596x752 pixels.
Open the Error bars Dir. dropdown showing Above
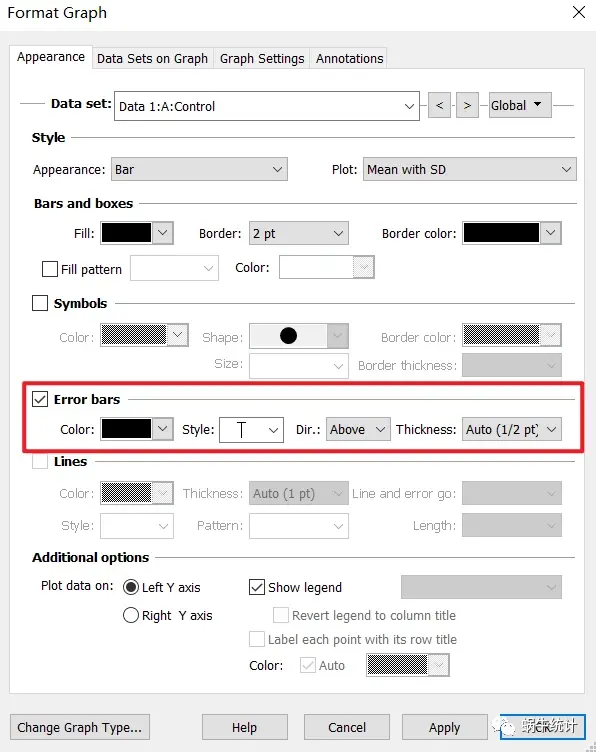click(x=358, y=429)
